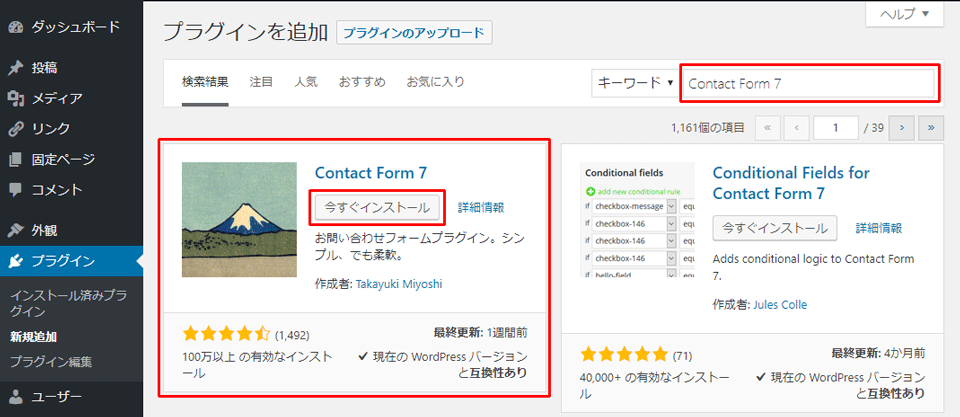The height and width of the screenshot is (417, 960).
Task: Go to first page with « button
Action: [x=768, y=128]
